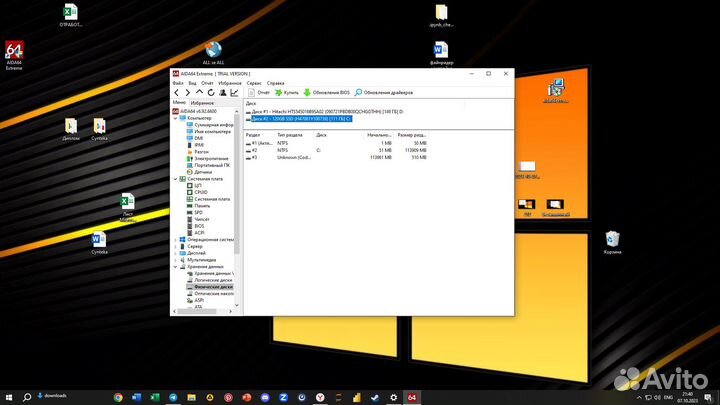Screen dimensions: 720x405
Task: Open the Справка menu
Action: pos(276,83)
